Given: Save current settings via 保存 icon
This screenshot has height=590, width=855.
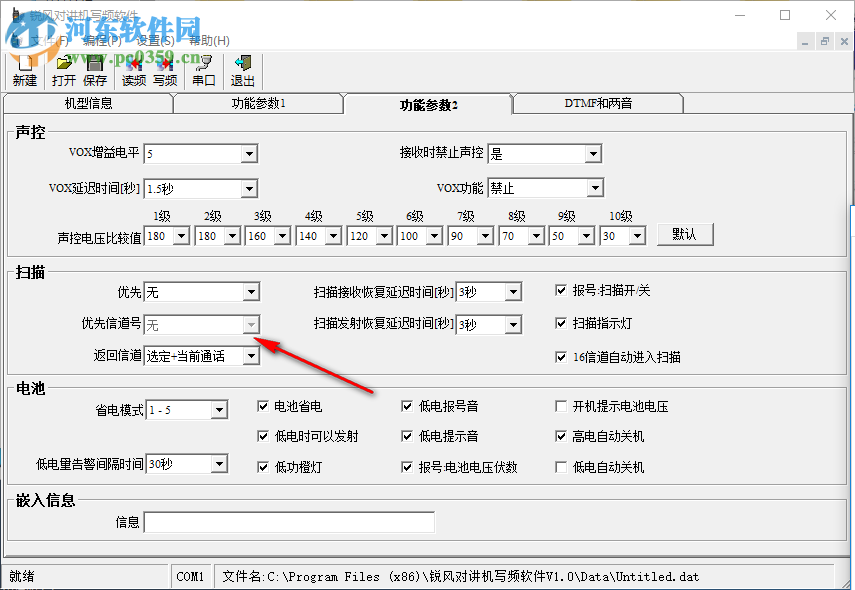Looking at the screenshot, I should 94,70.
